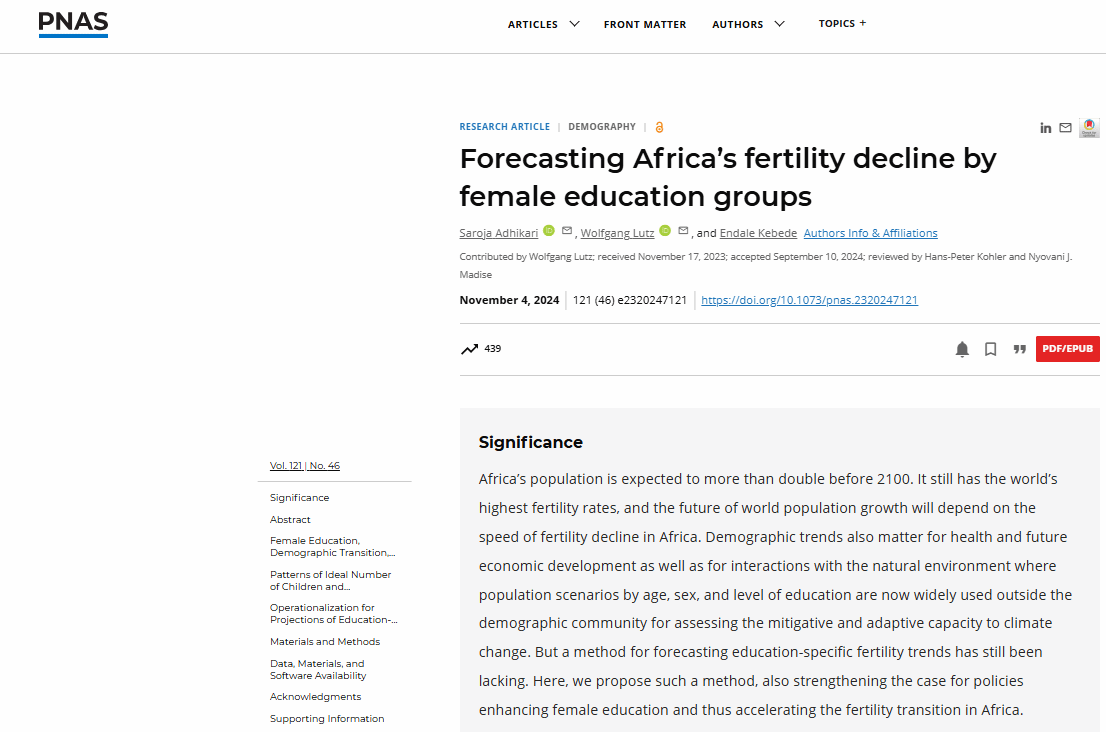Download the PDF/EPUB
Viewport: 1106px width, 732px height.
point(1067,349)
